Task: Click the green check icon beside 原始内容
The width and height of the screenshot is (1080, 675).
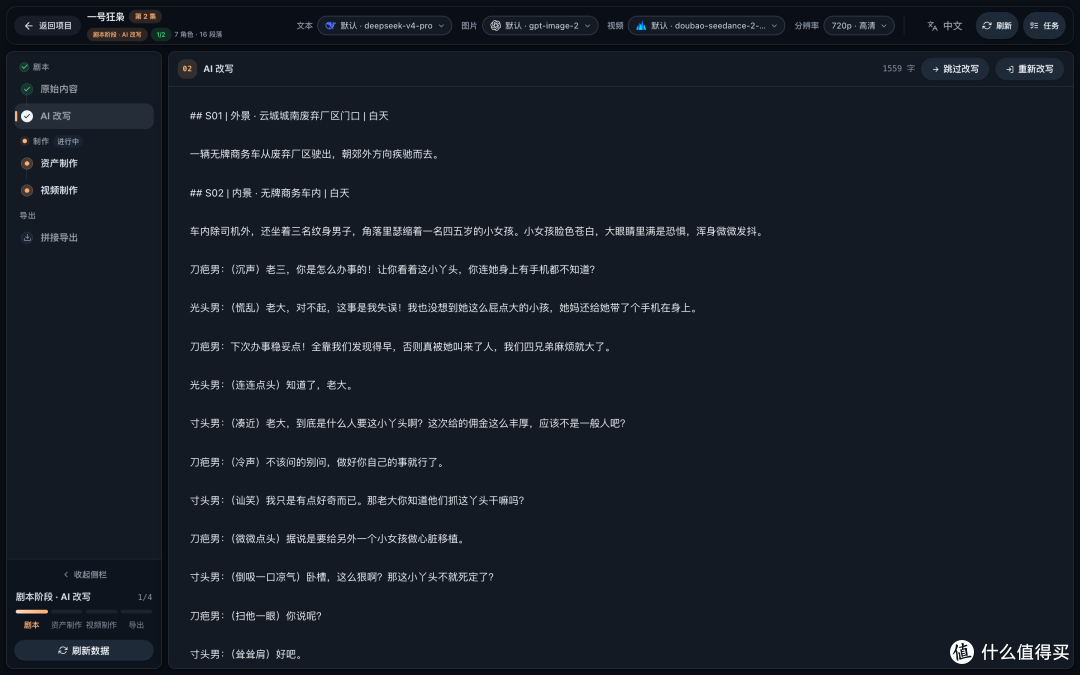Action: 27,89
